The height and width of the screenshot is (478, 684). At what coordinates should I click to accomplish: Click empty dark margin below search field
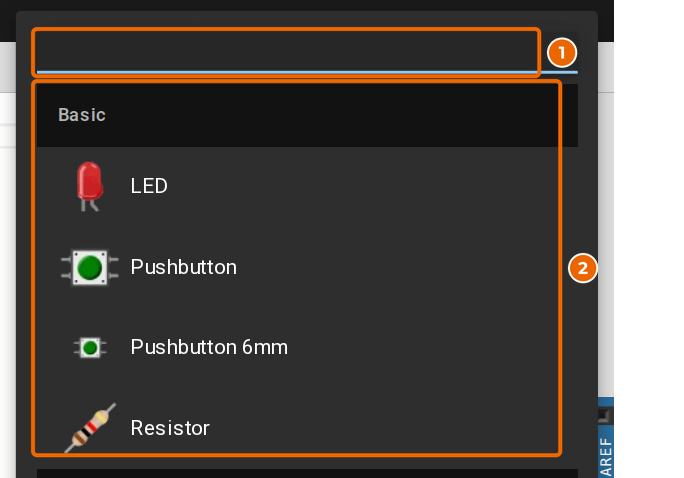click(308, 79)
